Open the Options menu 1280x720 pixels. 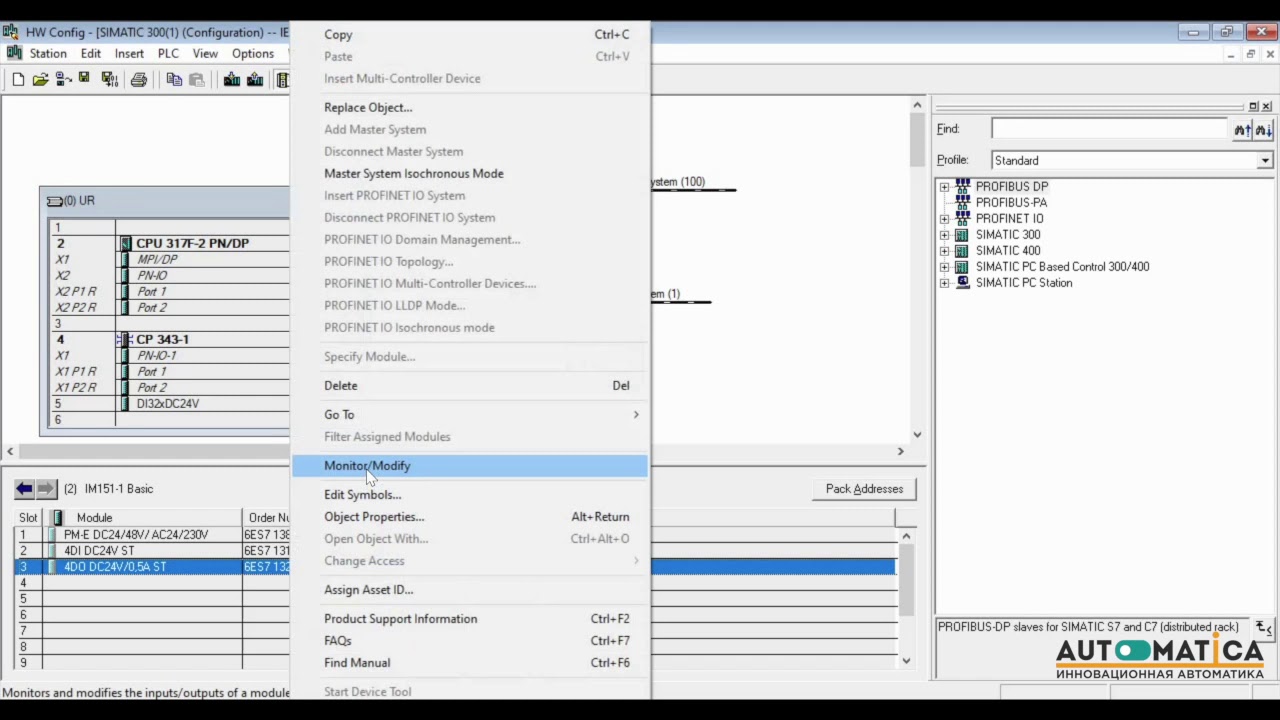(253, 54)
